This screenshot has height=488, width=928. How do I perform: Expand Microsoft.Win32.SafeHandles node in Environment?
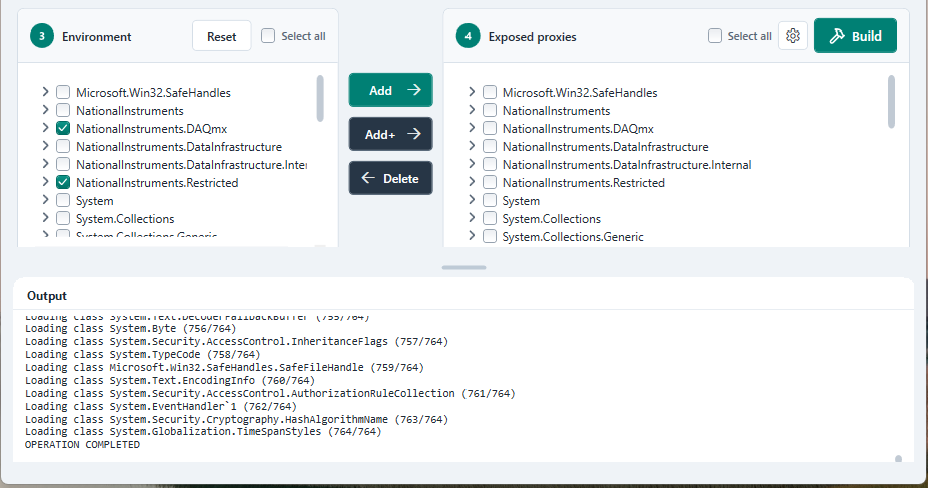(x=46, y=92)
